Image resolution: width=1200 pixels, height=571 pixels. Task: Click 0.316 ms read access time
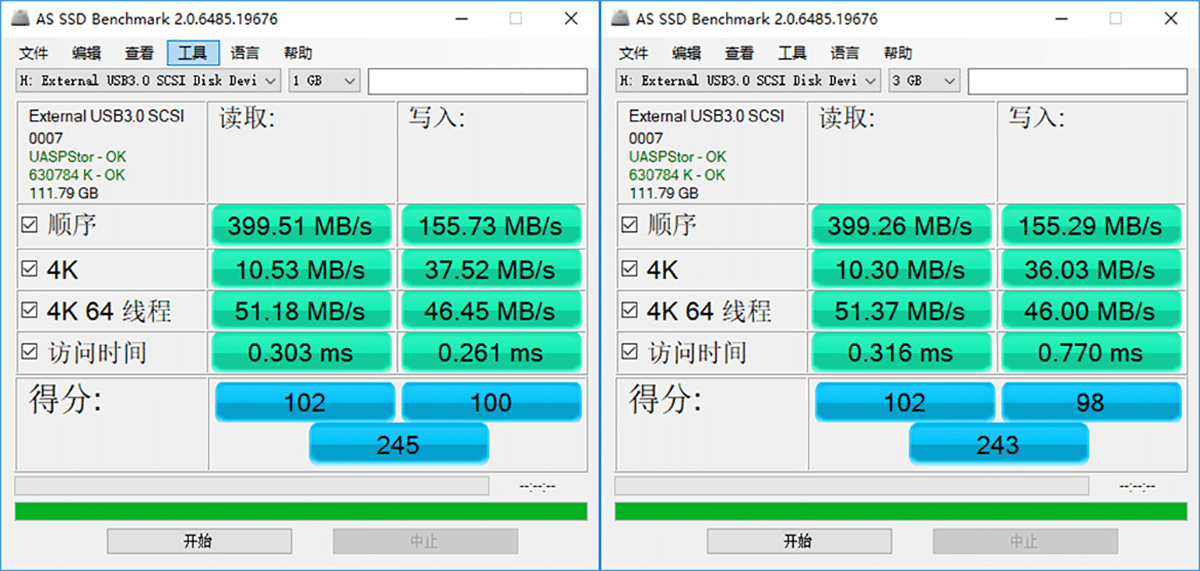tap(901, 352)
